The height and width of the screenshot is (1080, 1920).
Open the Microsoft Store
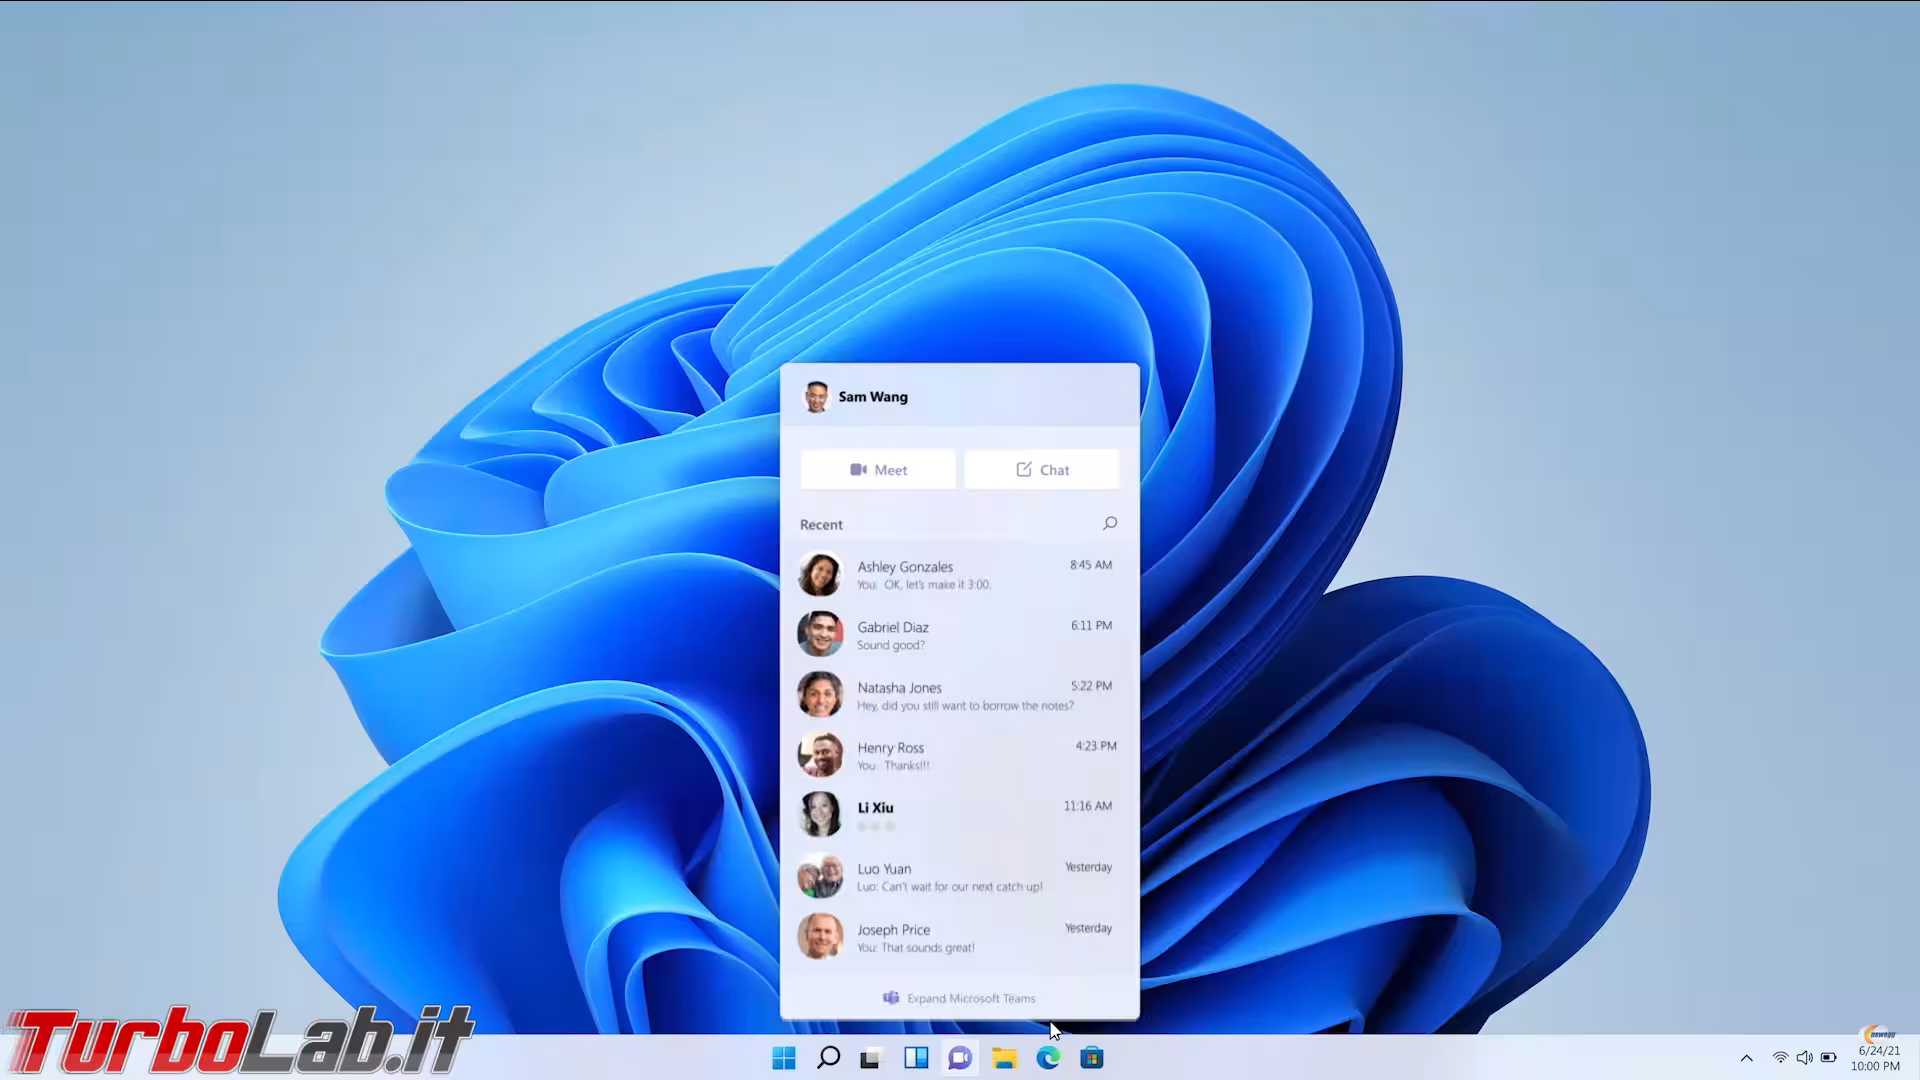pos(1091,1057)
